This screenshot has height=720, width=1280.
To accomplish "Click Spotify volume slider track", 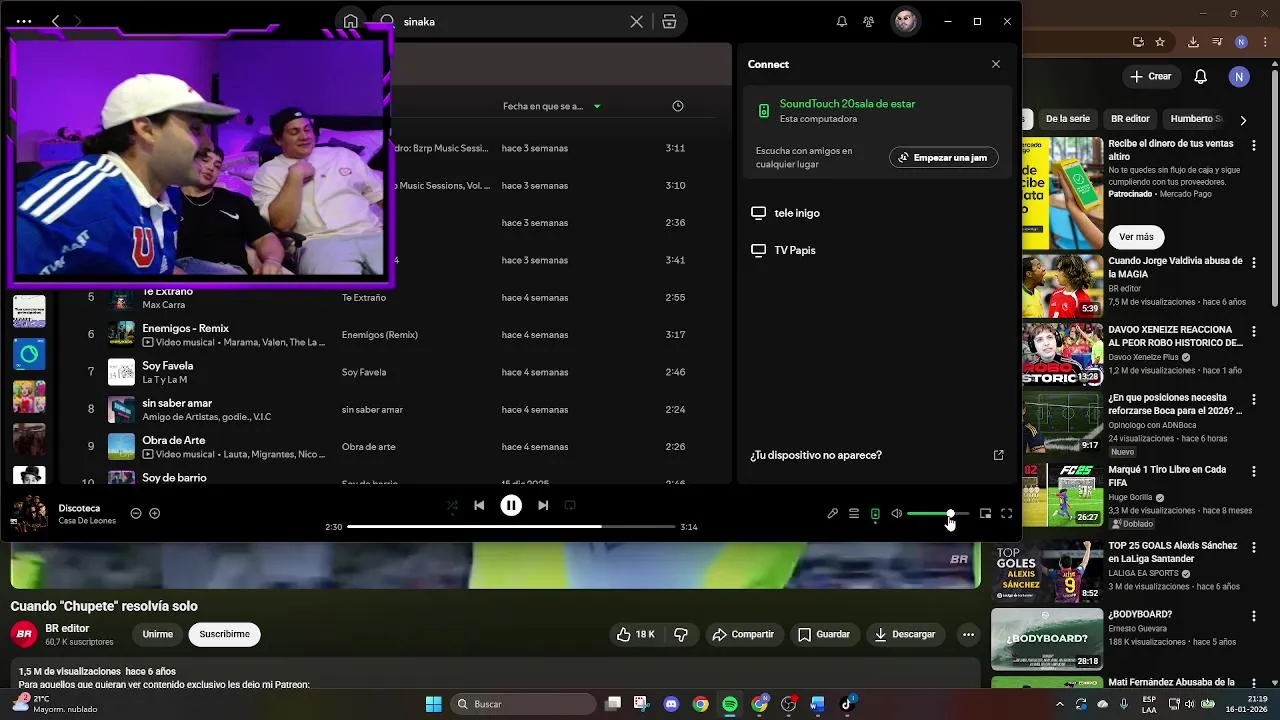I will coord(938,514).
